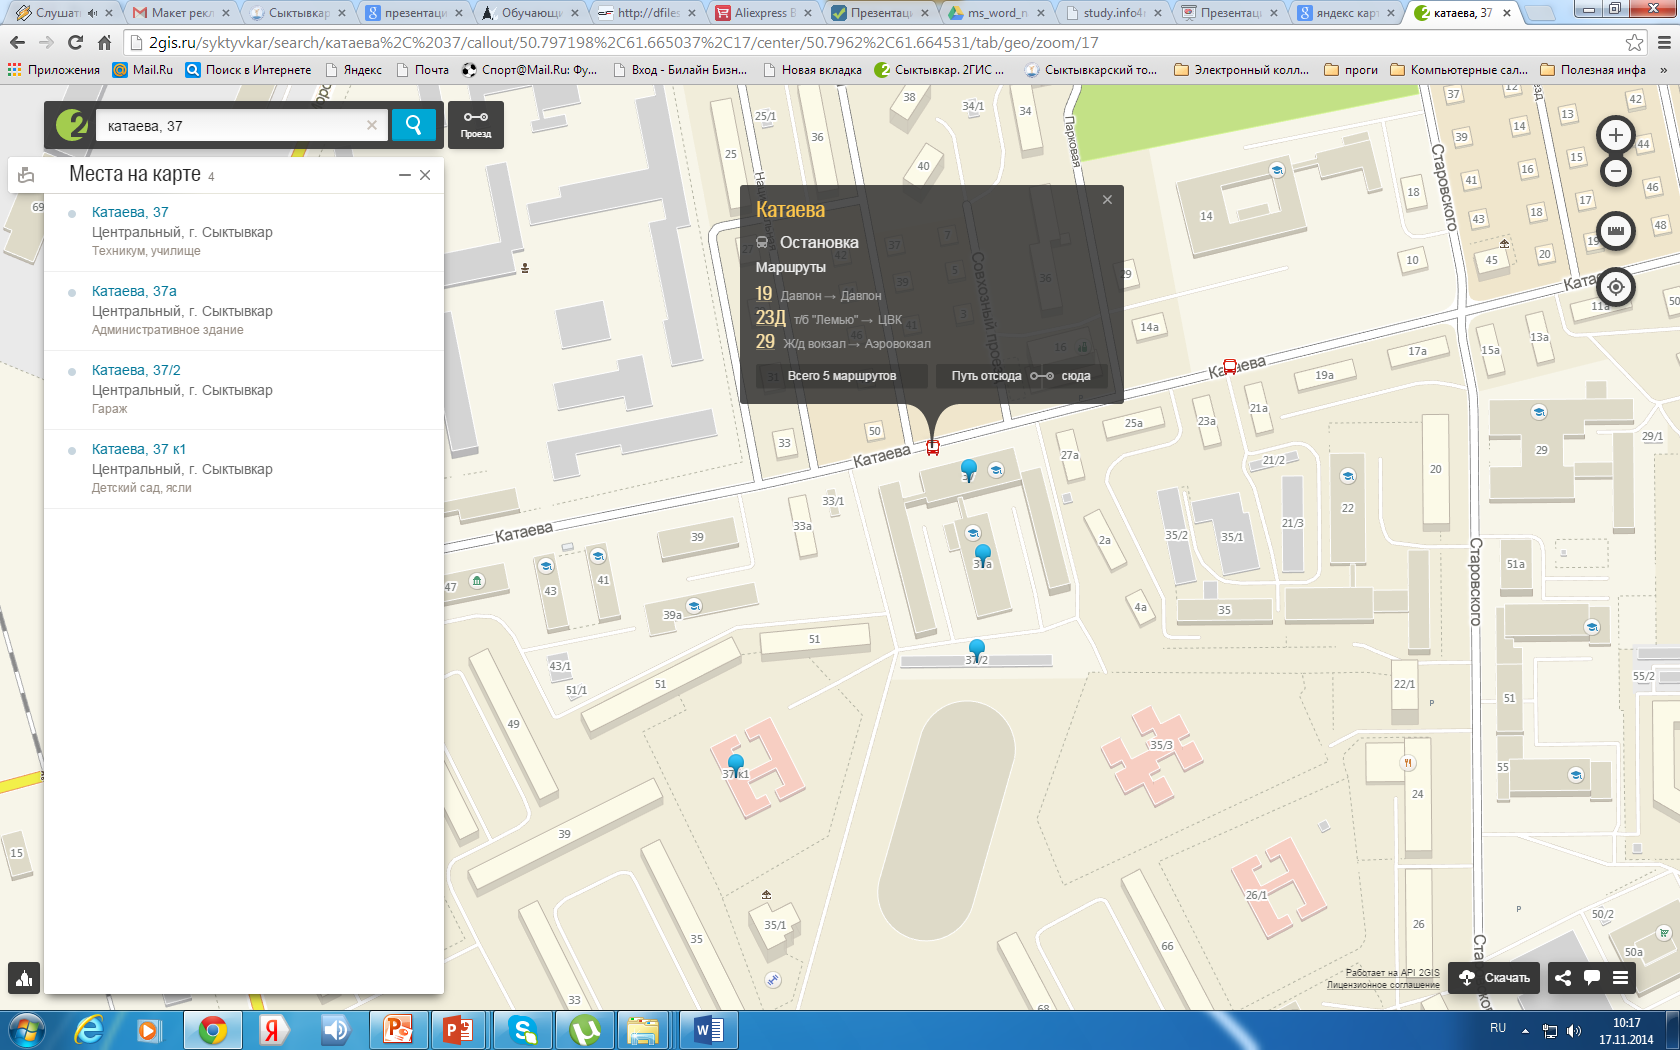This screenshot has height=1050, width=1680.
Task: Click сюда route option in callout
Action: coord(1076,376)
